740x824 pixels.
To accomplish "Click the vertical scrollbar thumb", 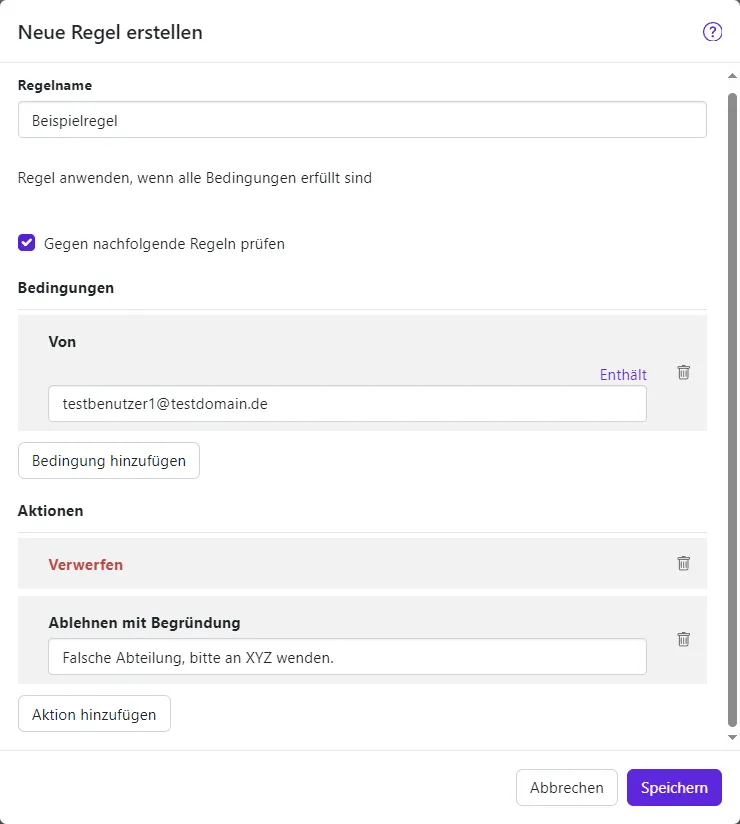I will tap(732, 400).
